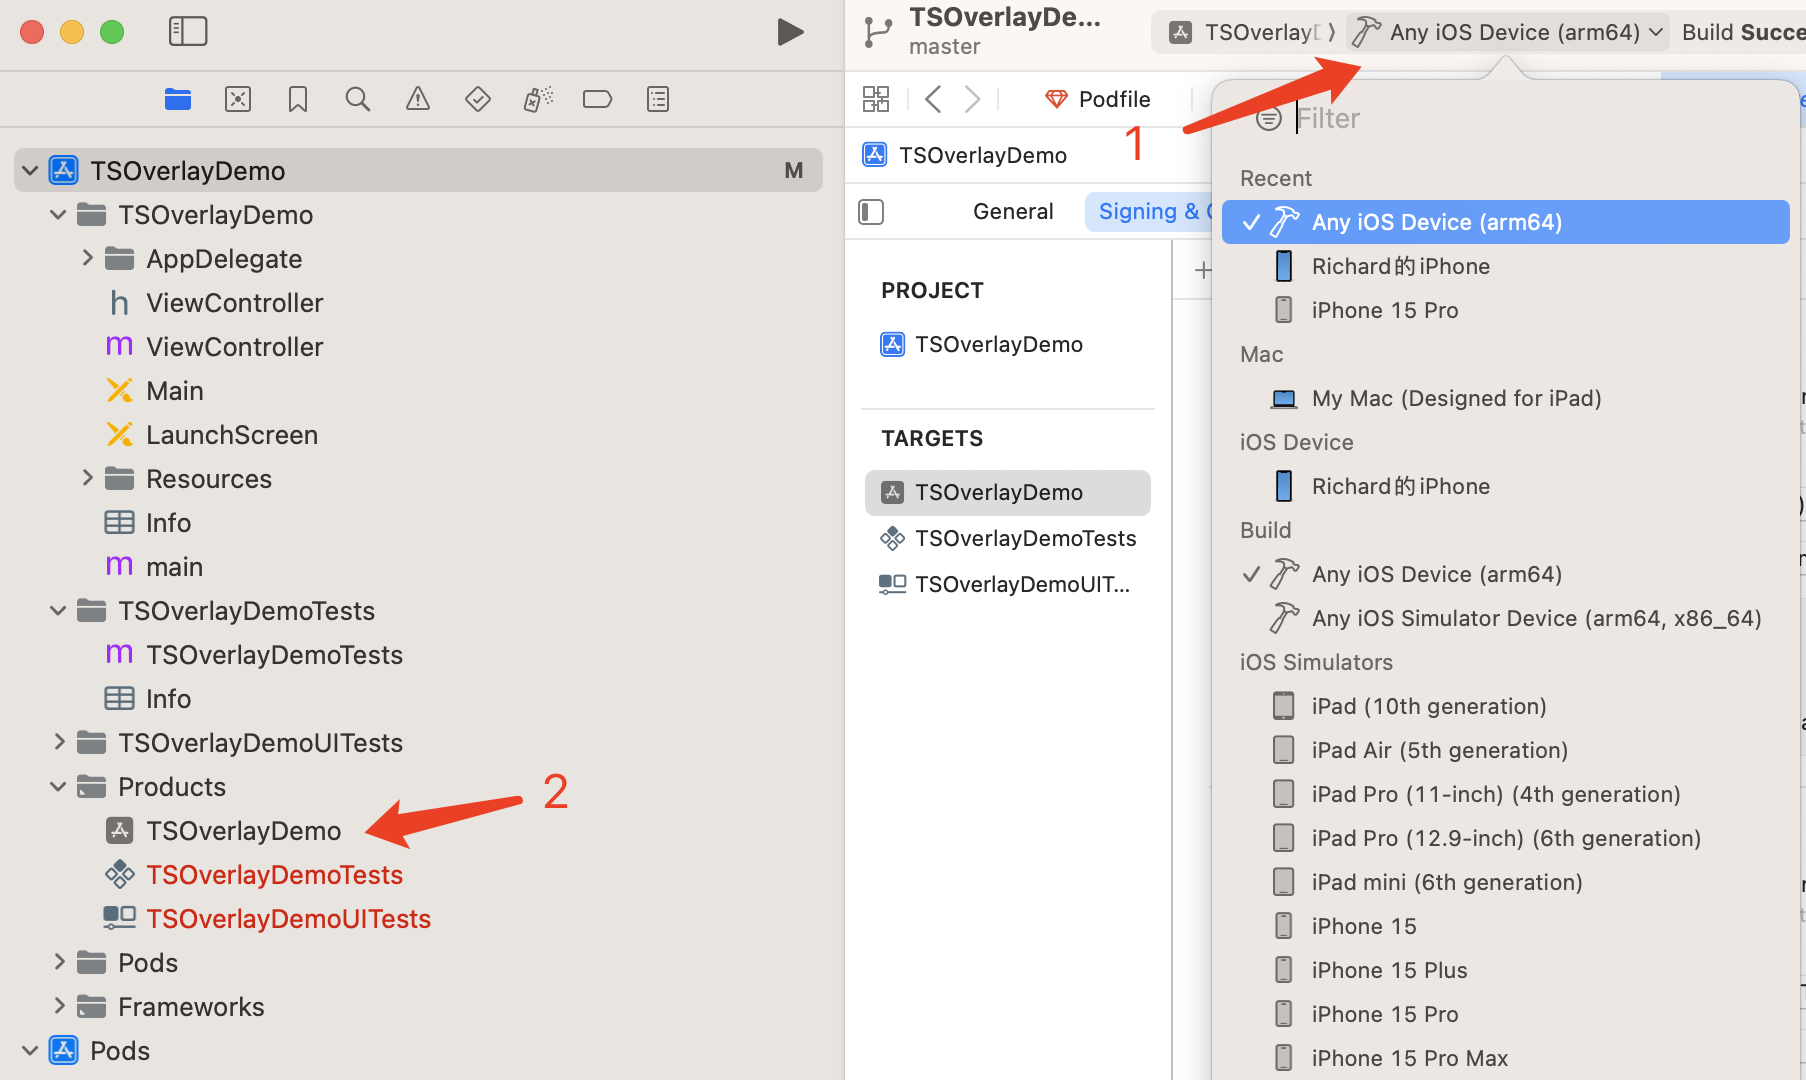The width and height of the screenshot is (1806, 1080).
Task: Select Any iOS Simulator Device (arm64, x86_64)
Action: pos(1505,618)
